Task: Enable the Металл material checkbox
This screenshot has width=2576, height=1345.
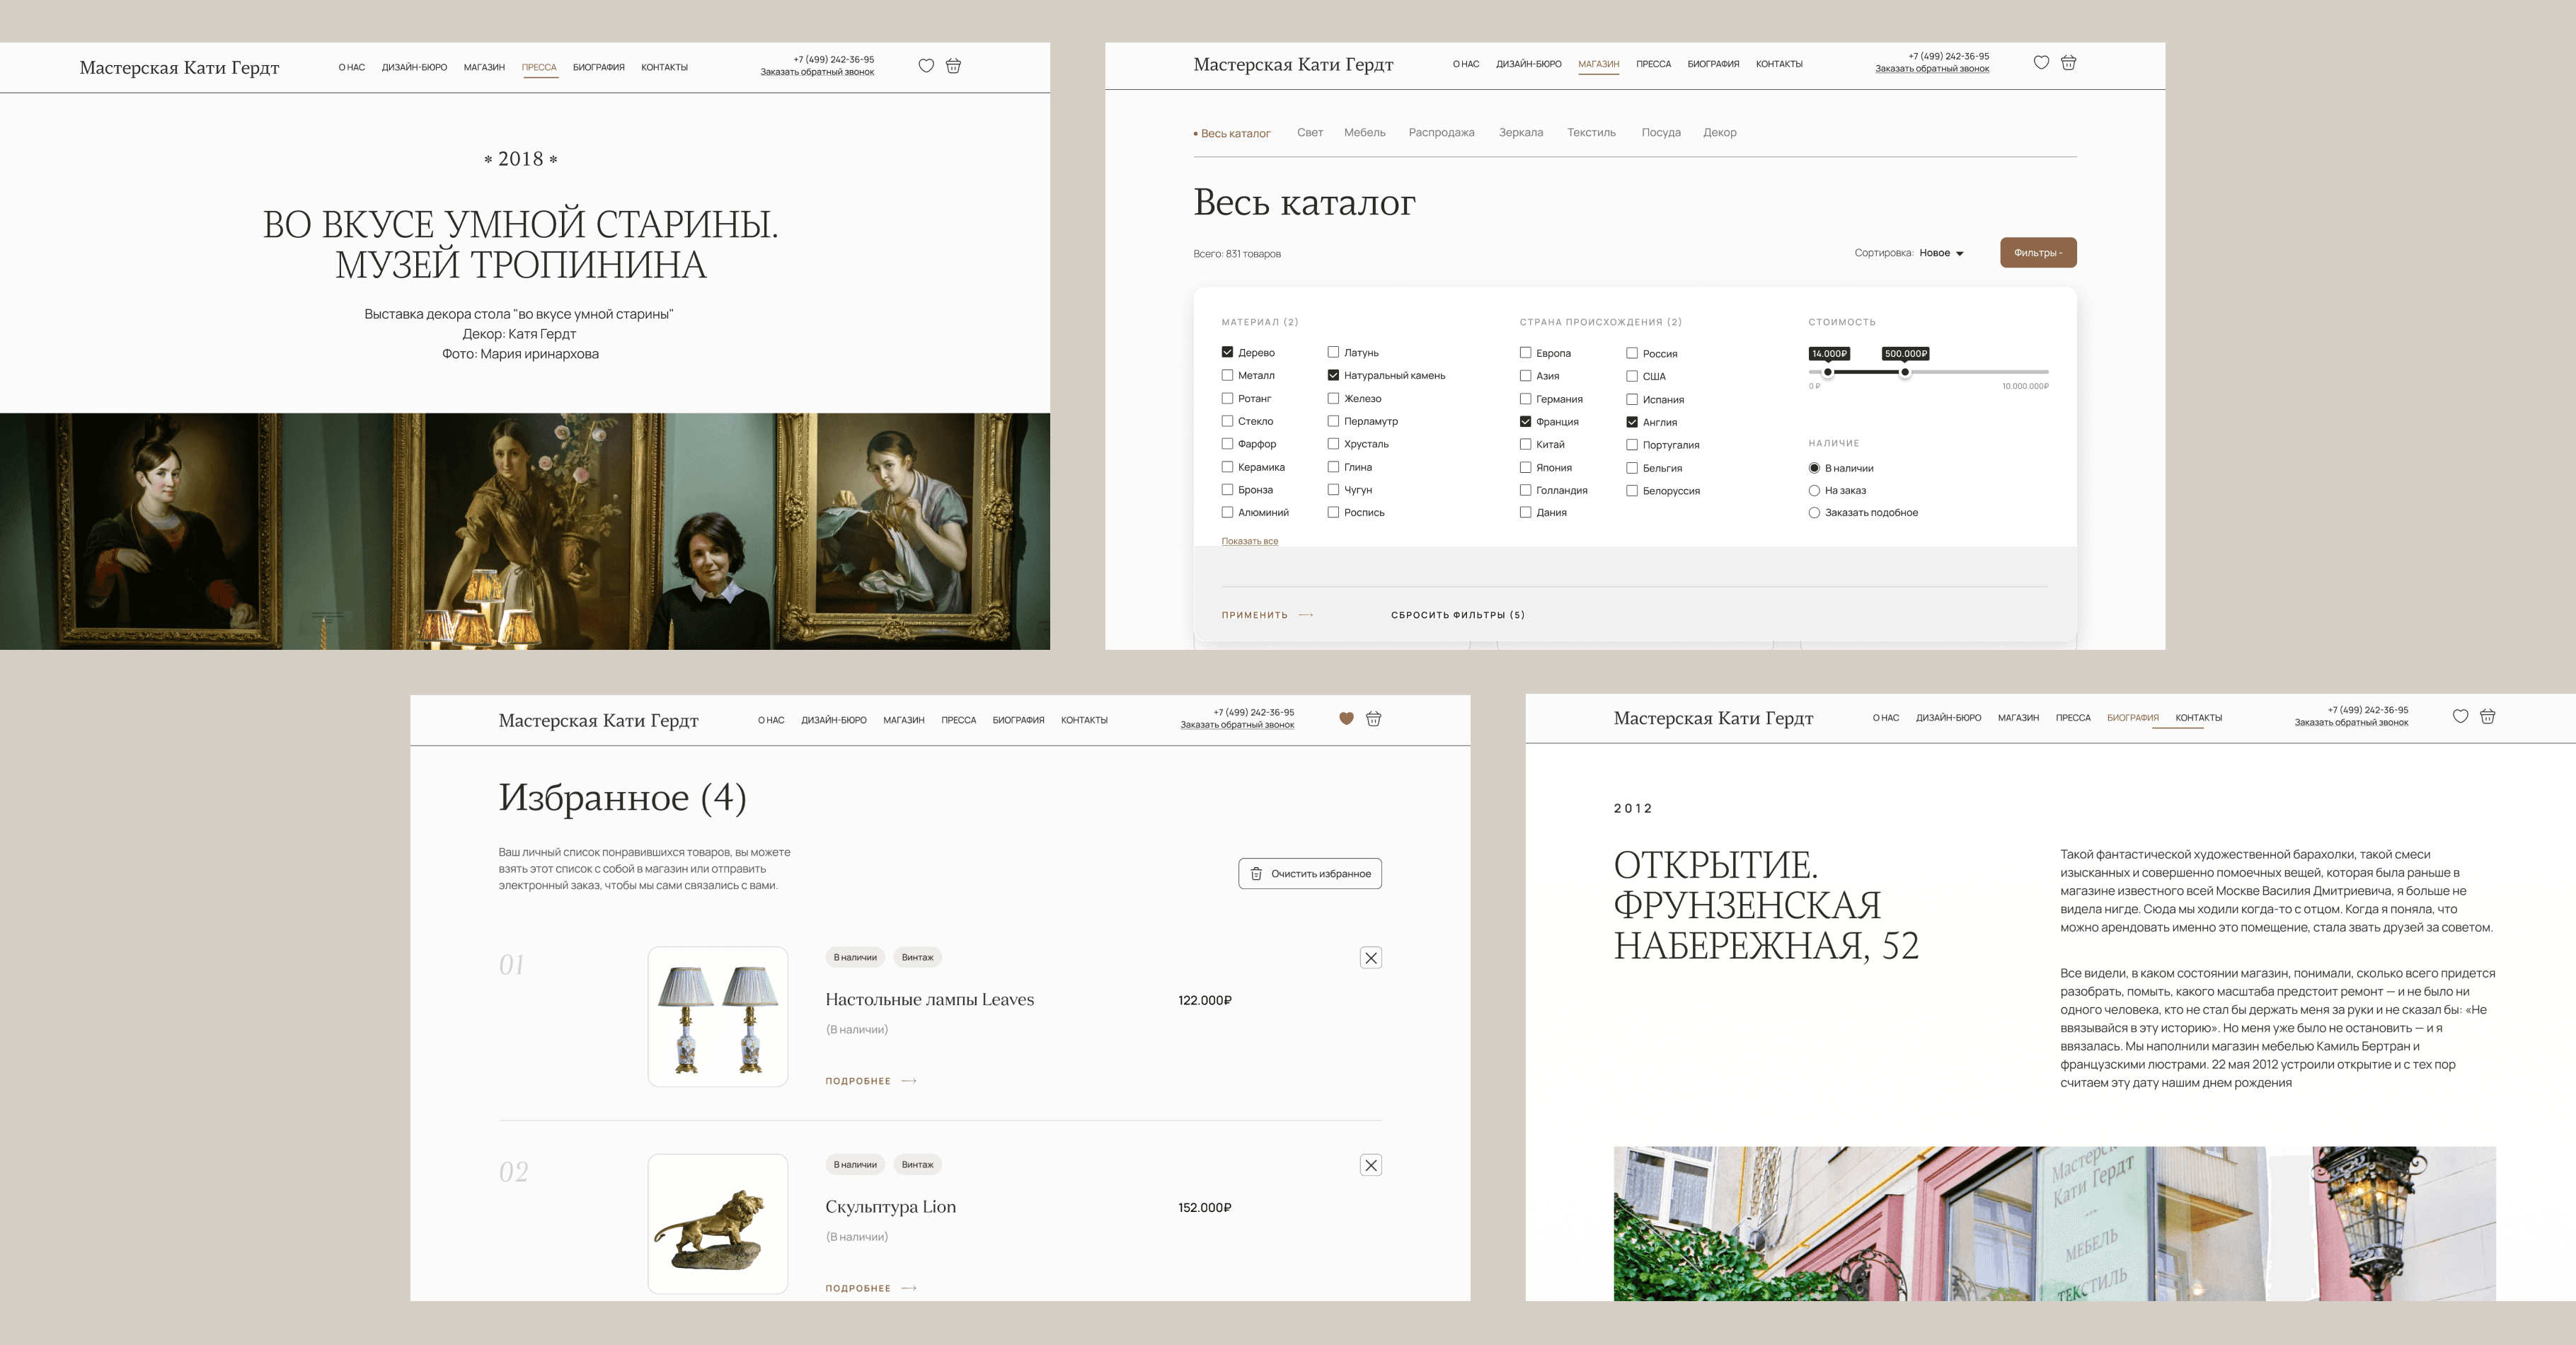Action: [1227, 375]
